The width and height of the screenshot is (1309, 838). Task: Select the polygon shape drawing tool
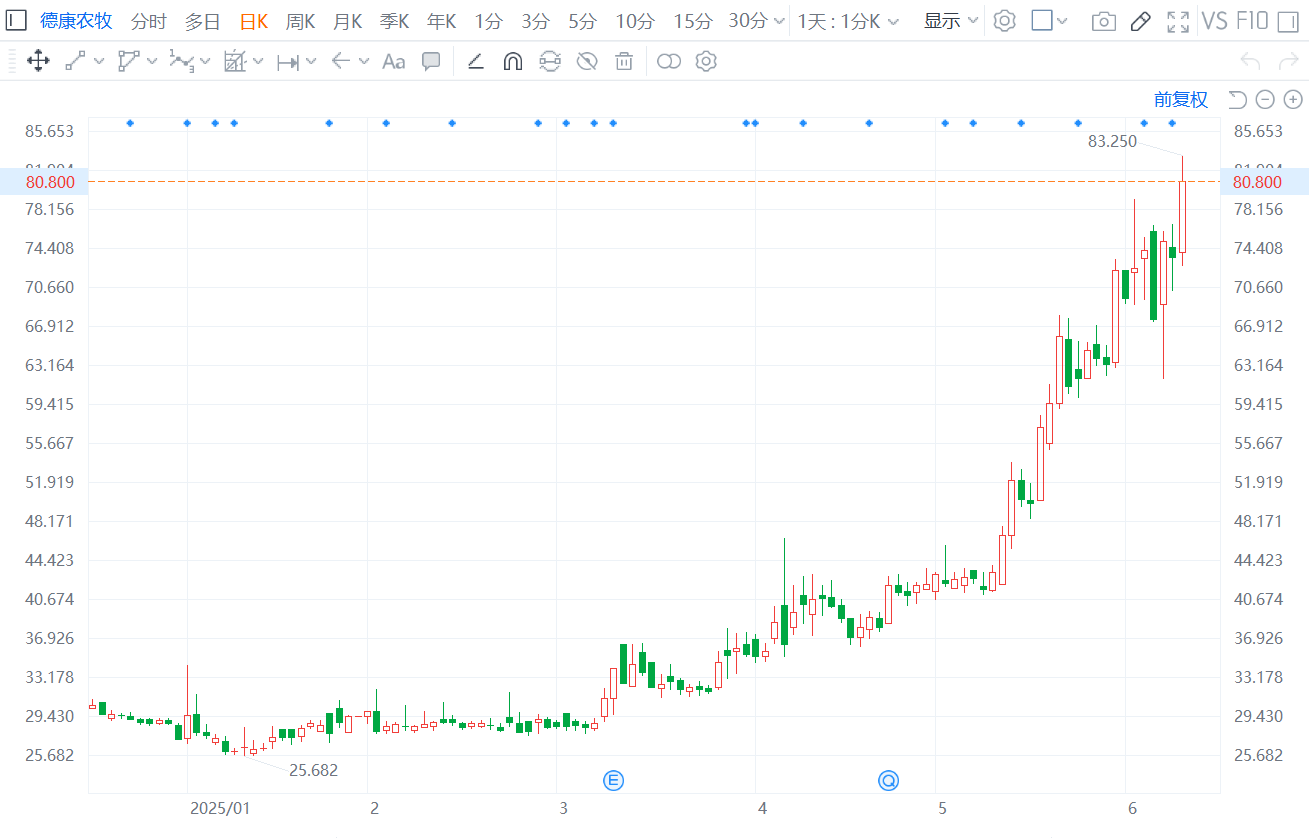[x=128, y=62]
